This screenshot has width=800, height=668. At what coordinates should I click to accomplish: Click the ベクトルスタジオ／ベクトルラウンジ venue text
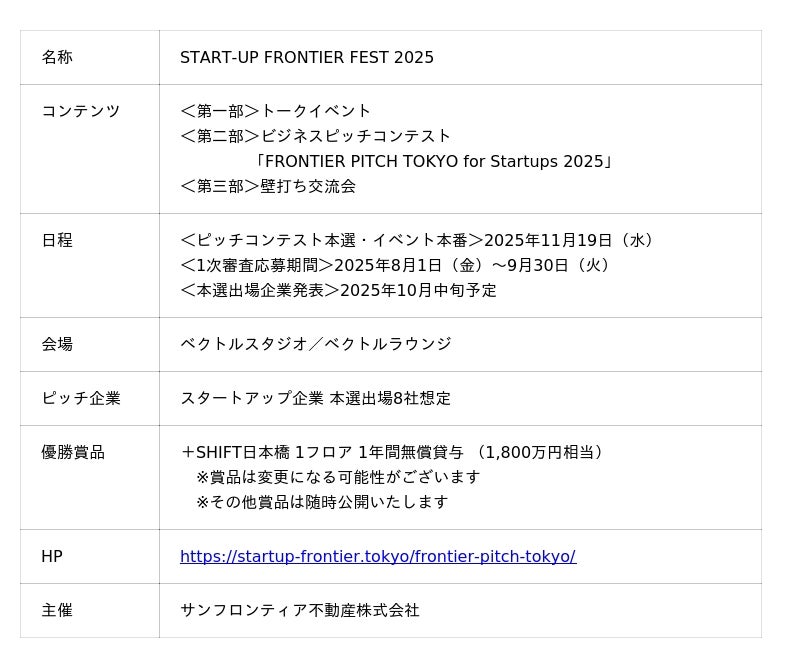[316, 344]
